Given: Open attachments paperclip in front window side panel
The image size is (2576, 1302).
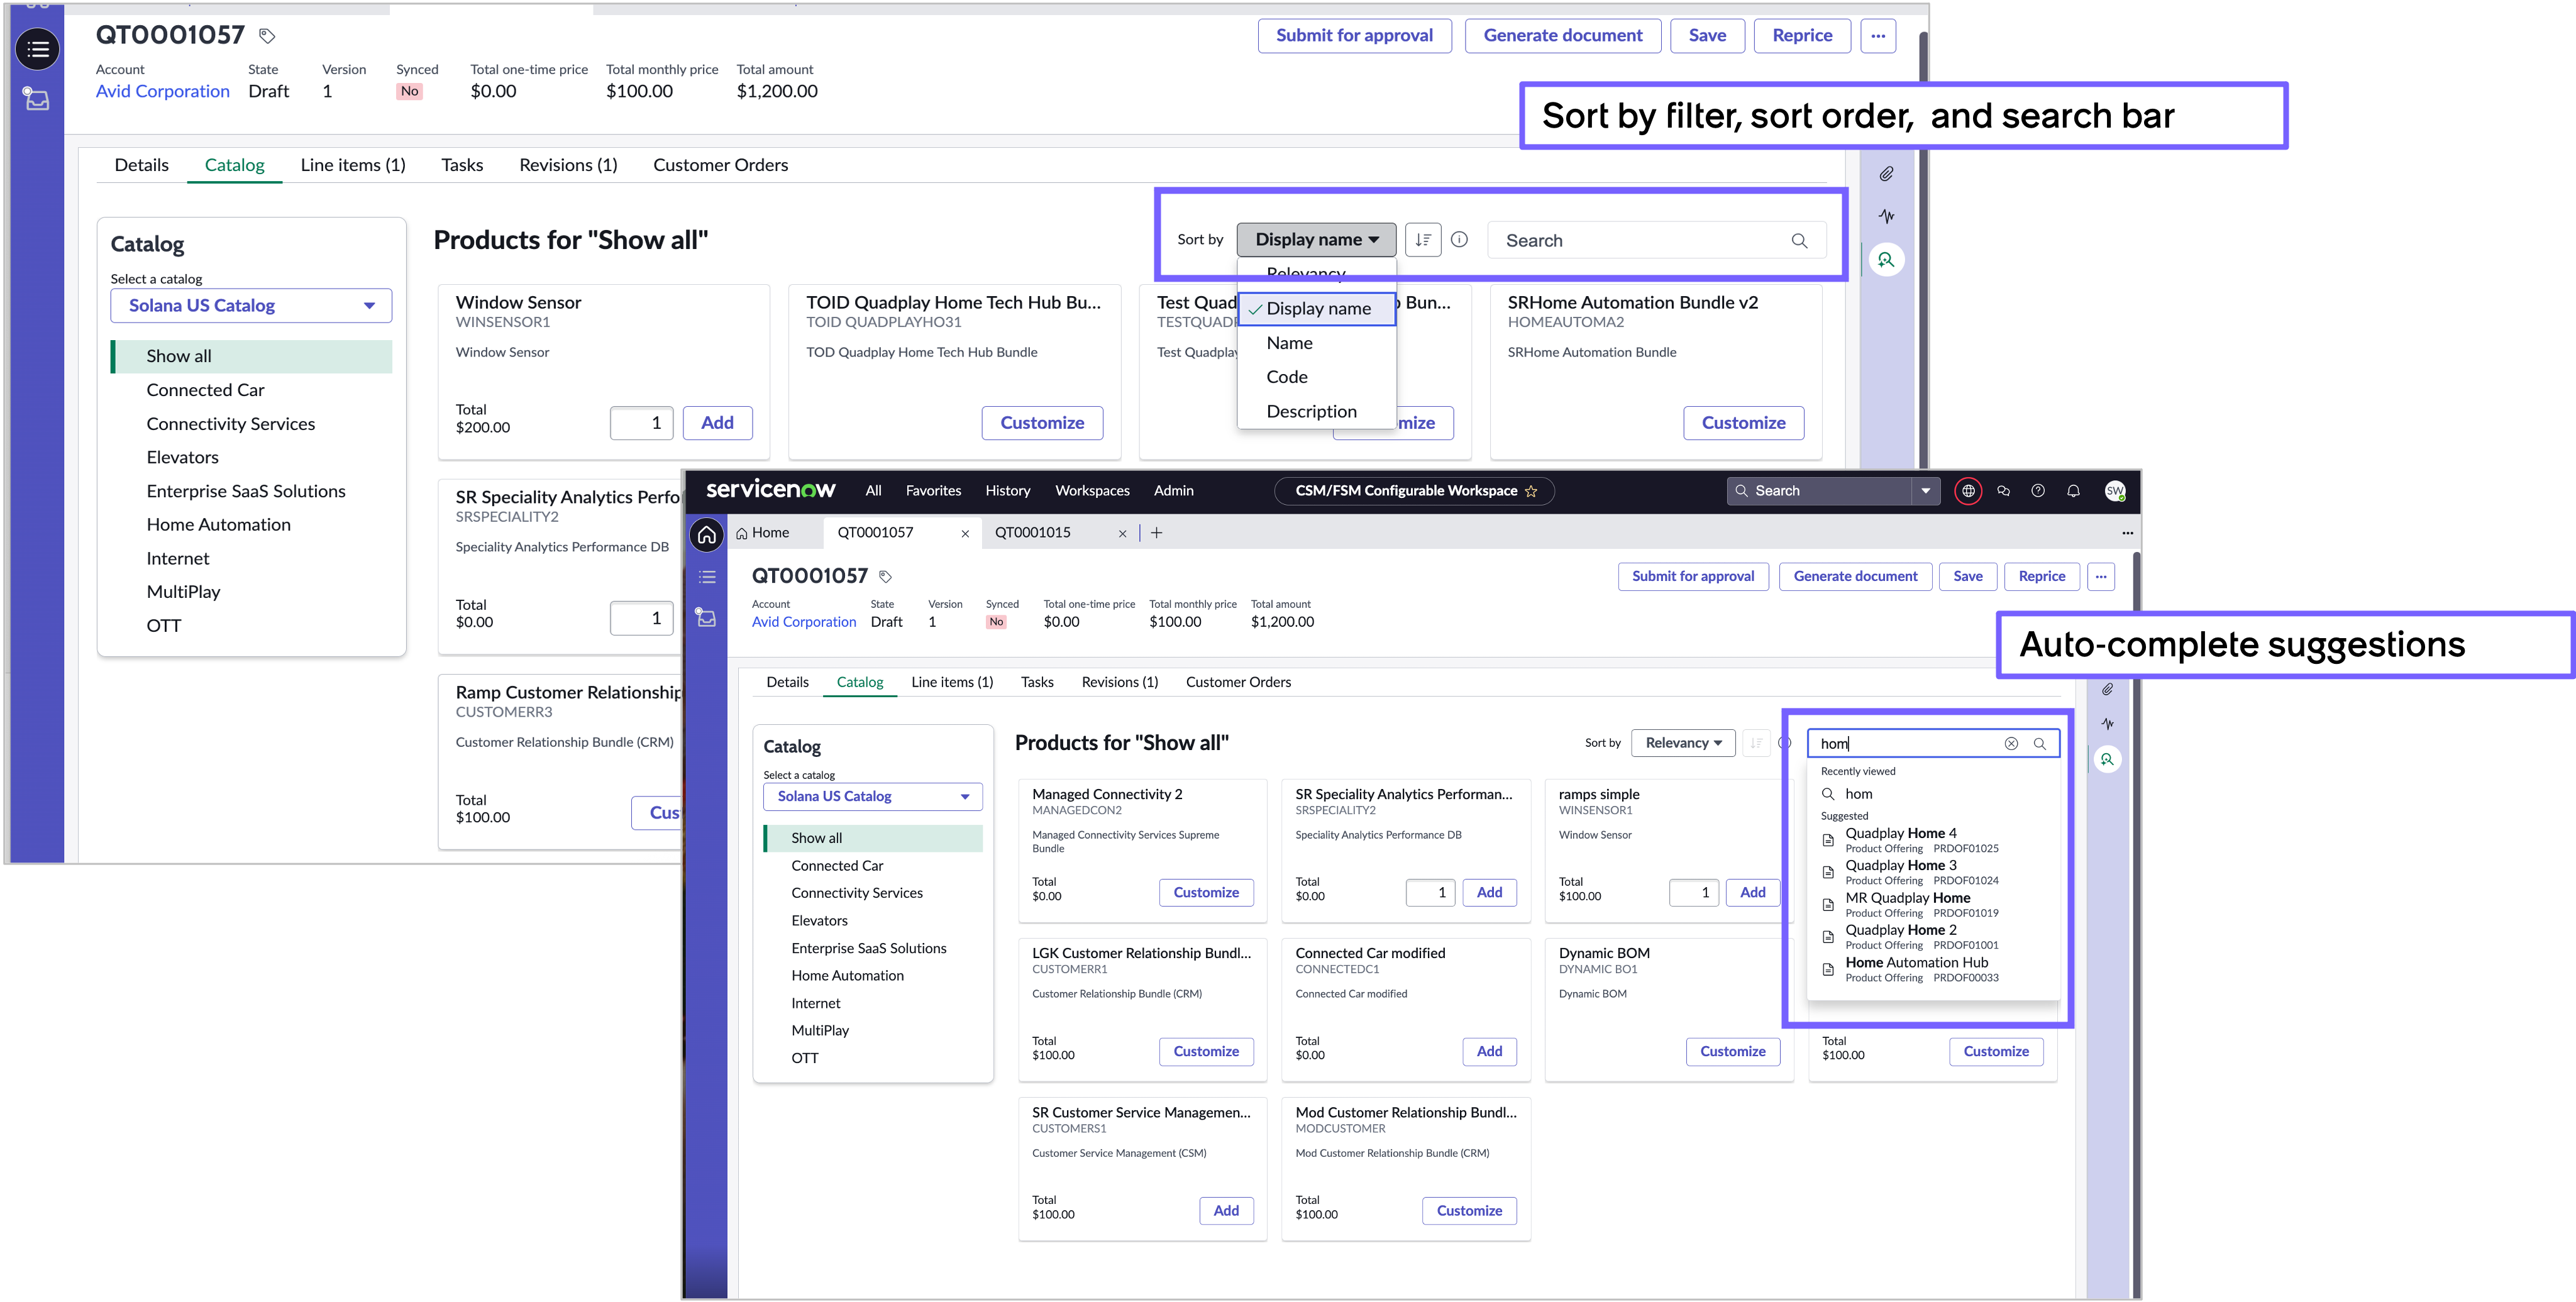Looking at the screenshot, I should point(2107,689).
